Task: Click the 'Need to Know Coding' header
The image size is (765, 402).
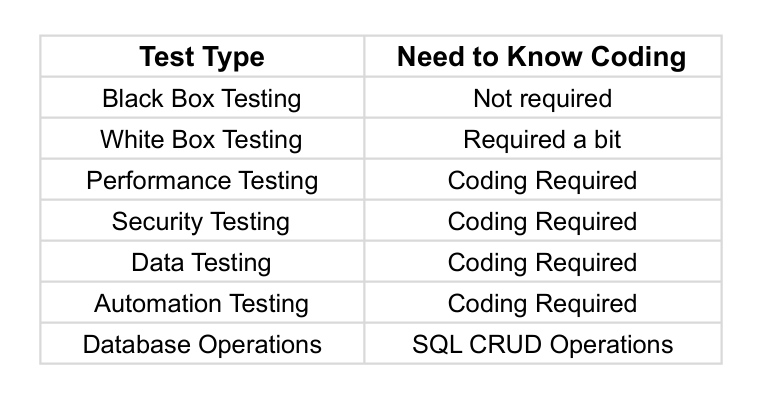Action: point(541,57)
